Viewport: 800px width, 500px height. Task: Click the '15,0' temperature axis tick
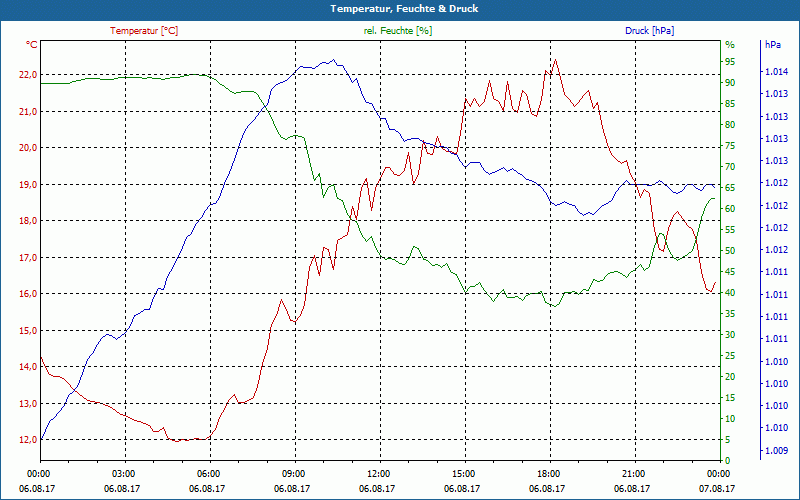28,330
